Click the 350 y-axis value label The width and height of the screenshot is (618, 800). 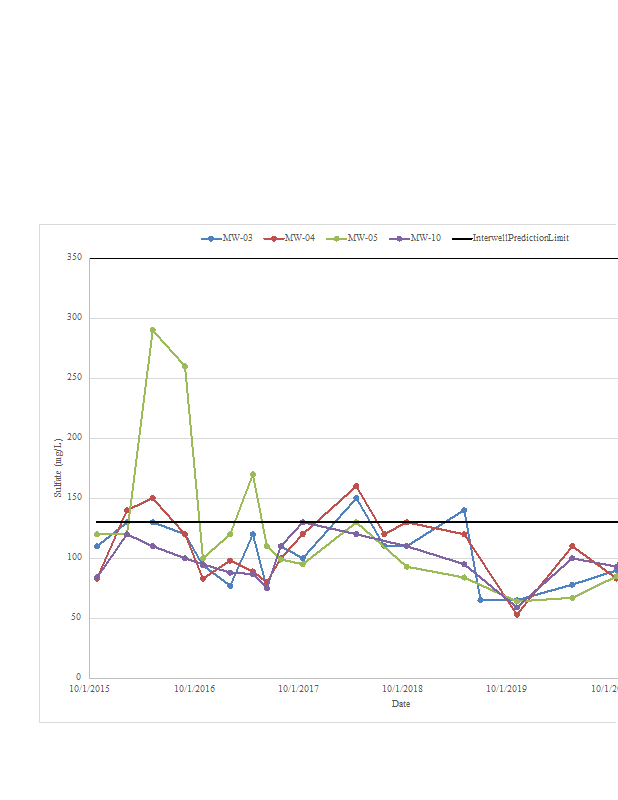coord(75,258)
